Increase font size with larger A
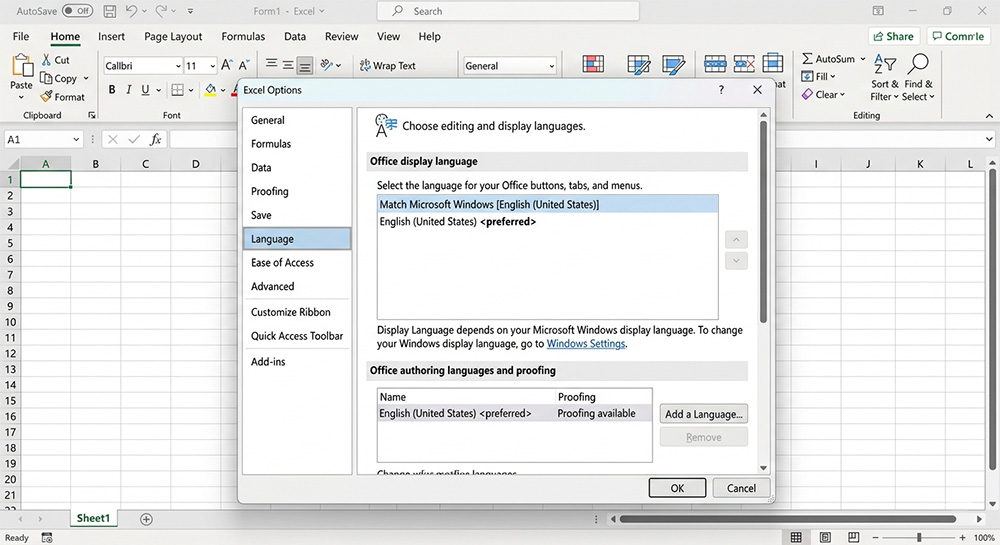Image resolution: width=1000 pixels, height=545 pixels. click(226, 65)
